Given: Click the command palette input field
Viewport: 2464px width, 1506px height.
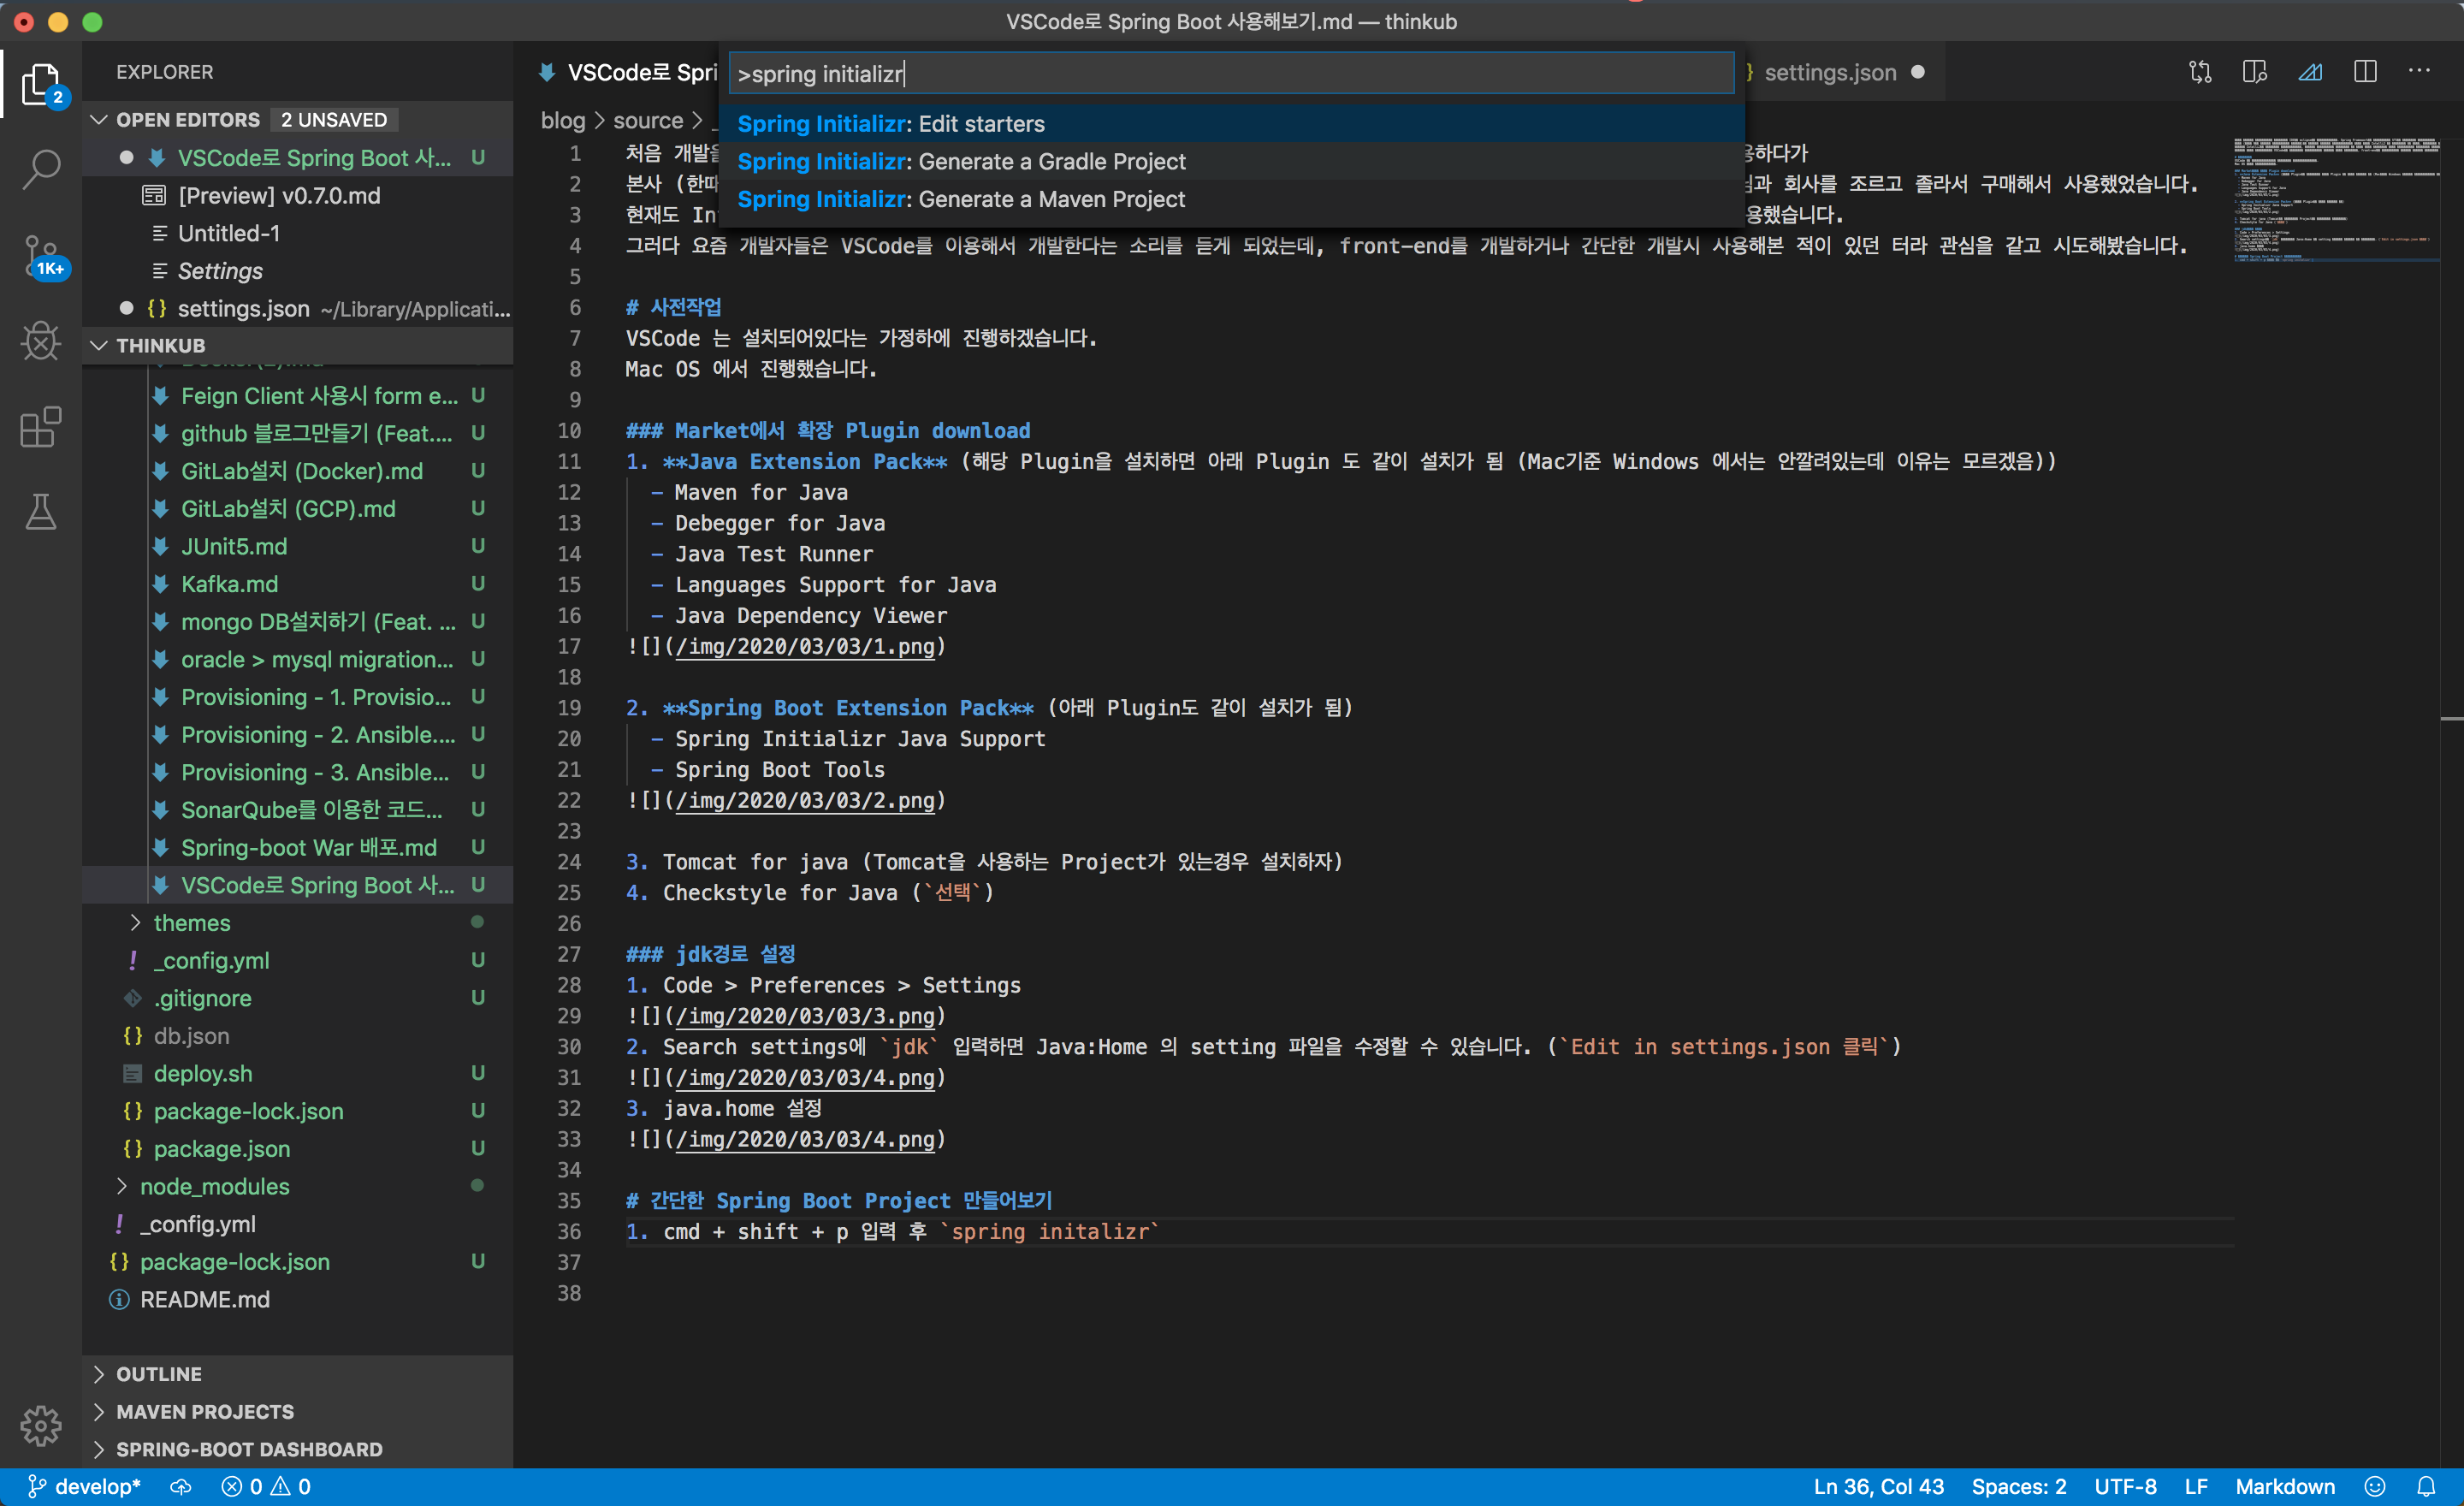Looking at the screenshot, I should point(1231,73).
